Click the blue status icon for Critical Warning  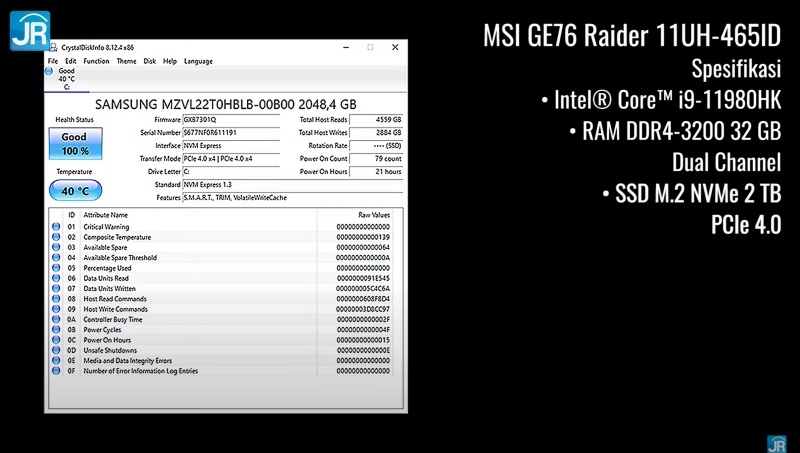[x=56, y=227]
